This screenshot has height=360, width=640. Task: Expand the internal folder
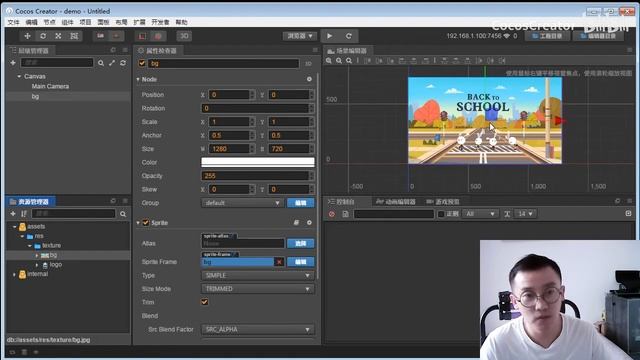pyautogui.click(x=14, y=274)
